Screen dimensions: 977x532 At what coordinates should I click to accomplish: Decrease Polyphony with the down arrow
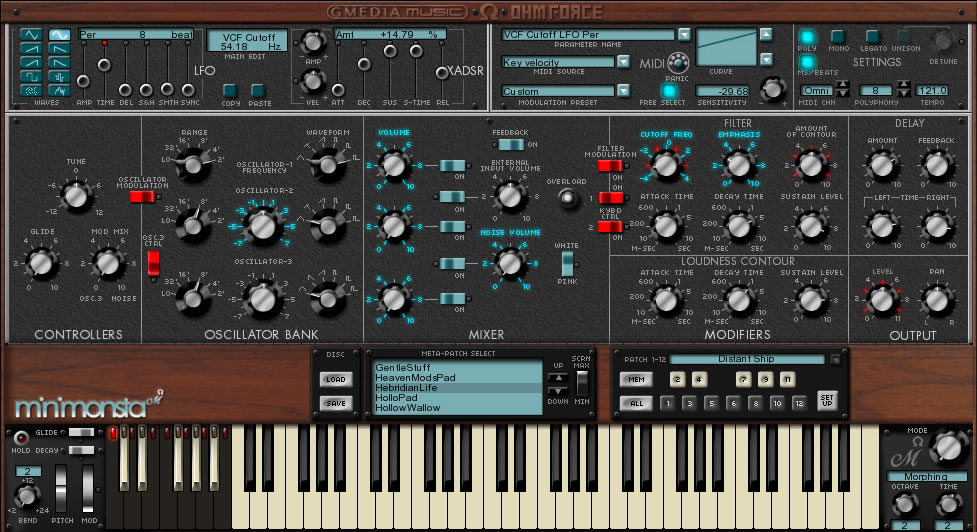pos(903,94)
